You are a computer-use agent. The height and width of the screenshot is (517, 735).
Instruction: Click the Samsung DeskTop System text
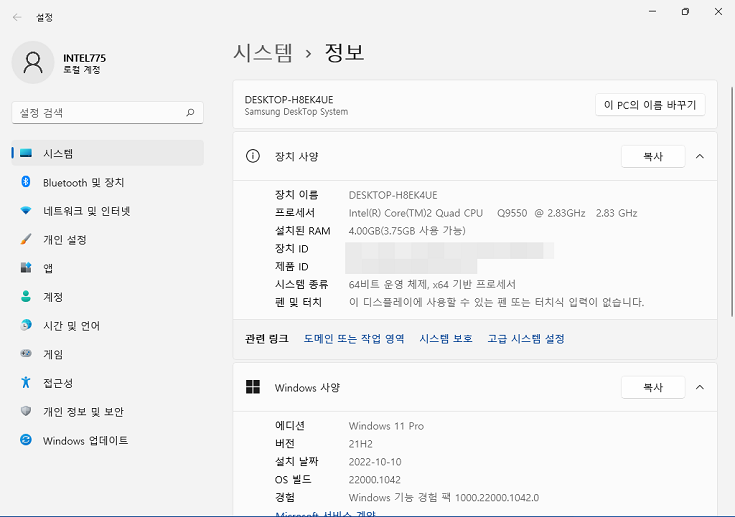coord(296,112)
